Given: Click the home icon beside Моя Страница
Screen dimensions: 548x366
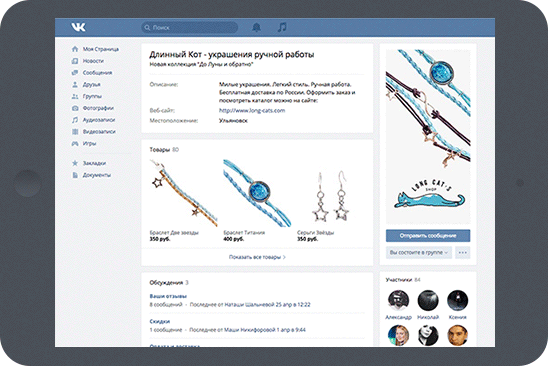Looking at the screenshot, I should click(75, 49).
